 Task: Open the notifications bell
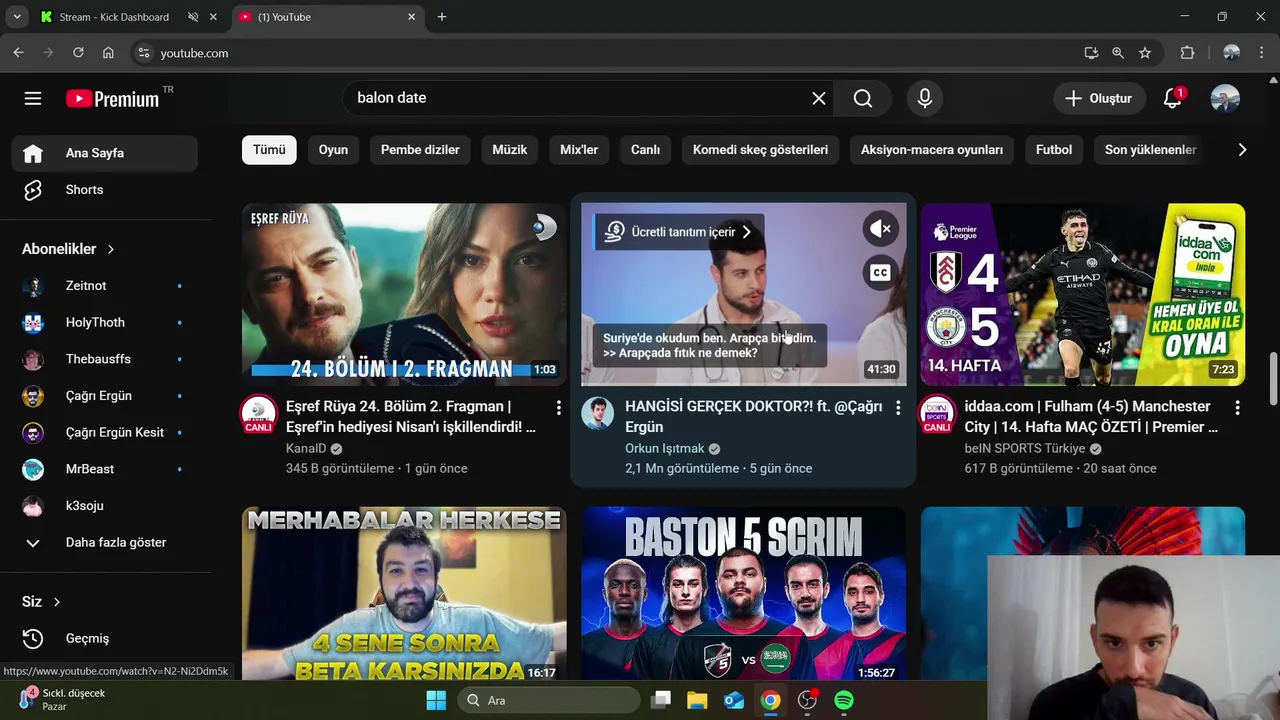click(1173, 98)
